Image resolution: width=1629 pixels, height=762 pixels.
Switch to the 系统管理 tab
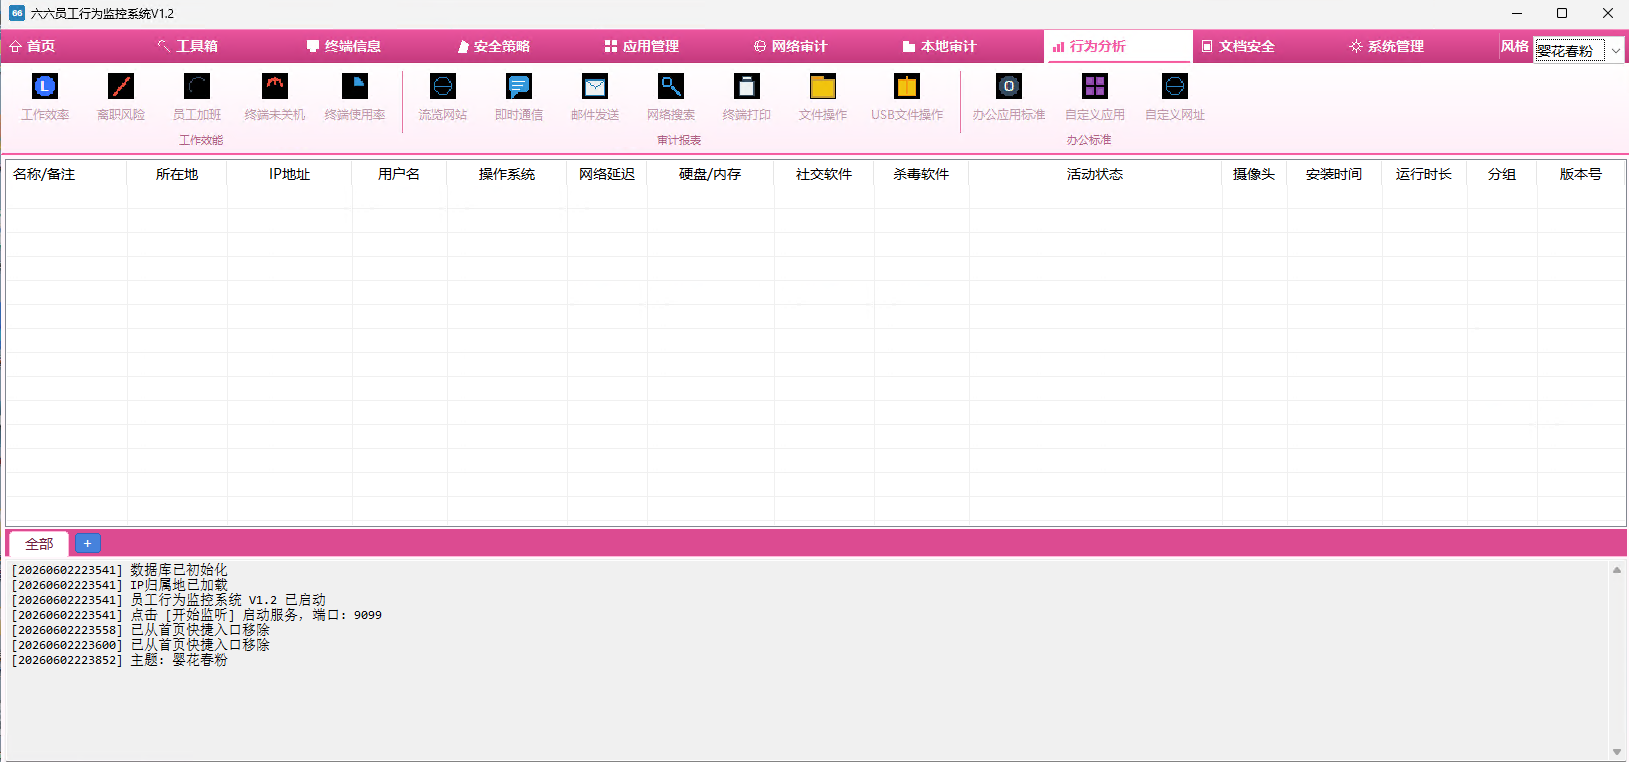[1386, 46]
